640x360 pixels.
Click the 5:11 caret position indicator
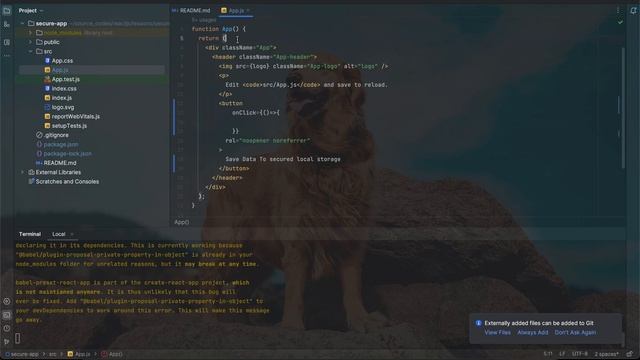tap(547, 354)
